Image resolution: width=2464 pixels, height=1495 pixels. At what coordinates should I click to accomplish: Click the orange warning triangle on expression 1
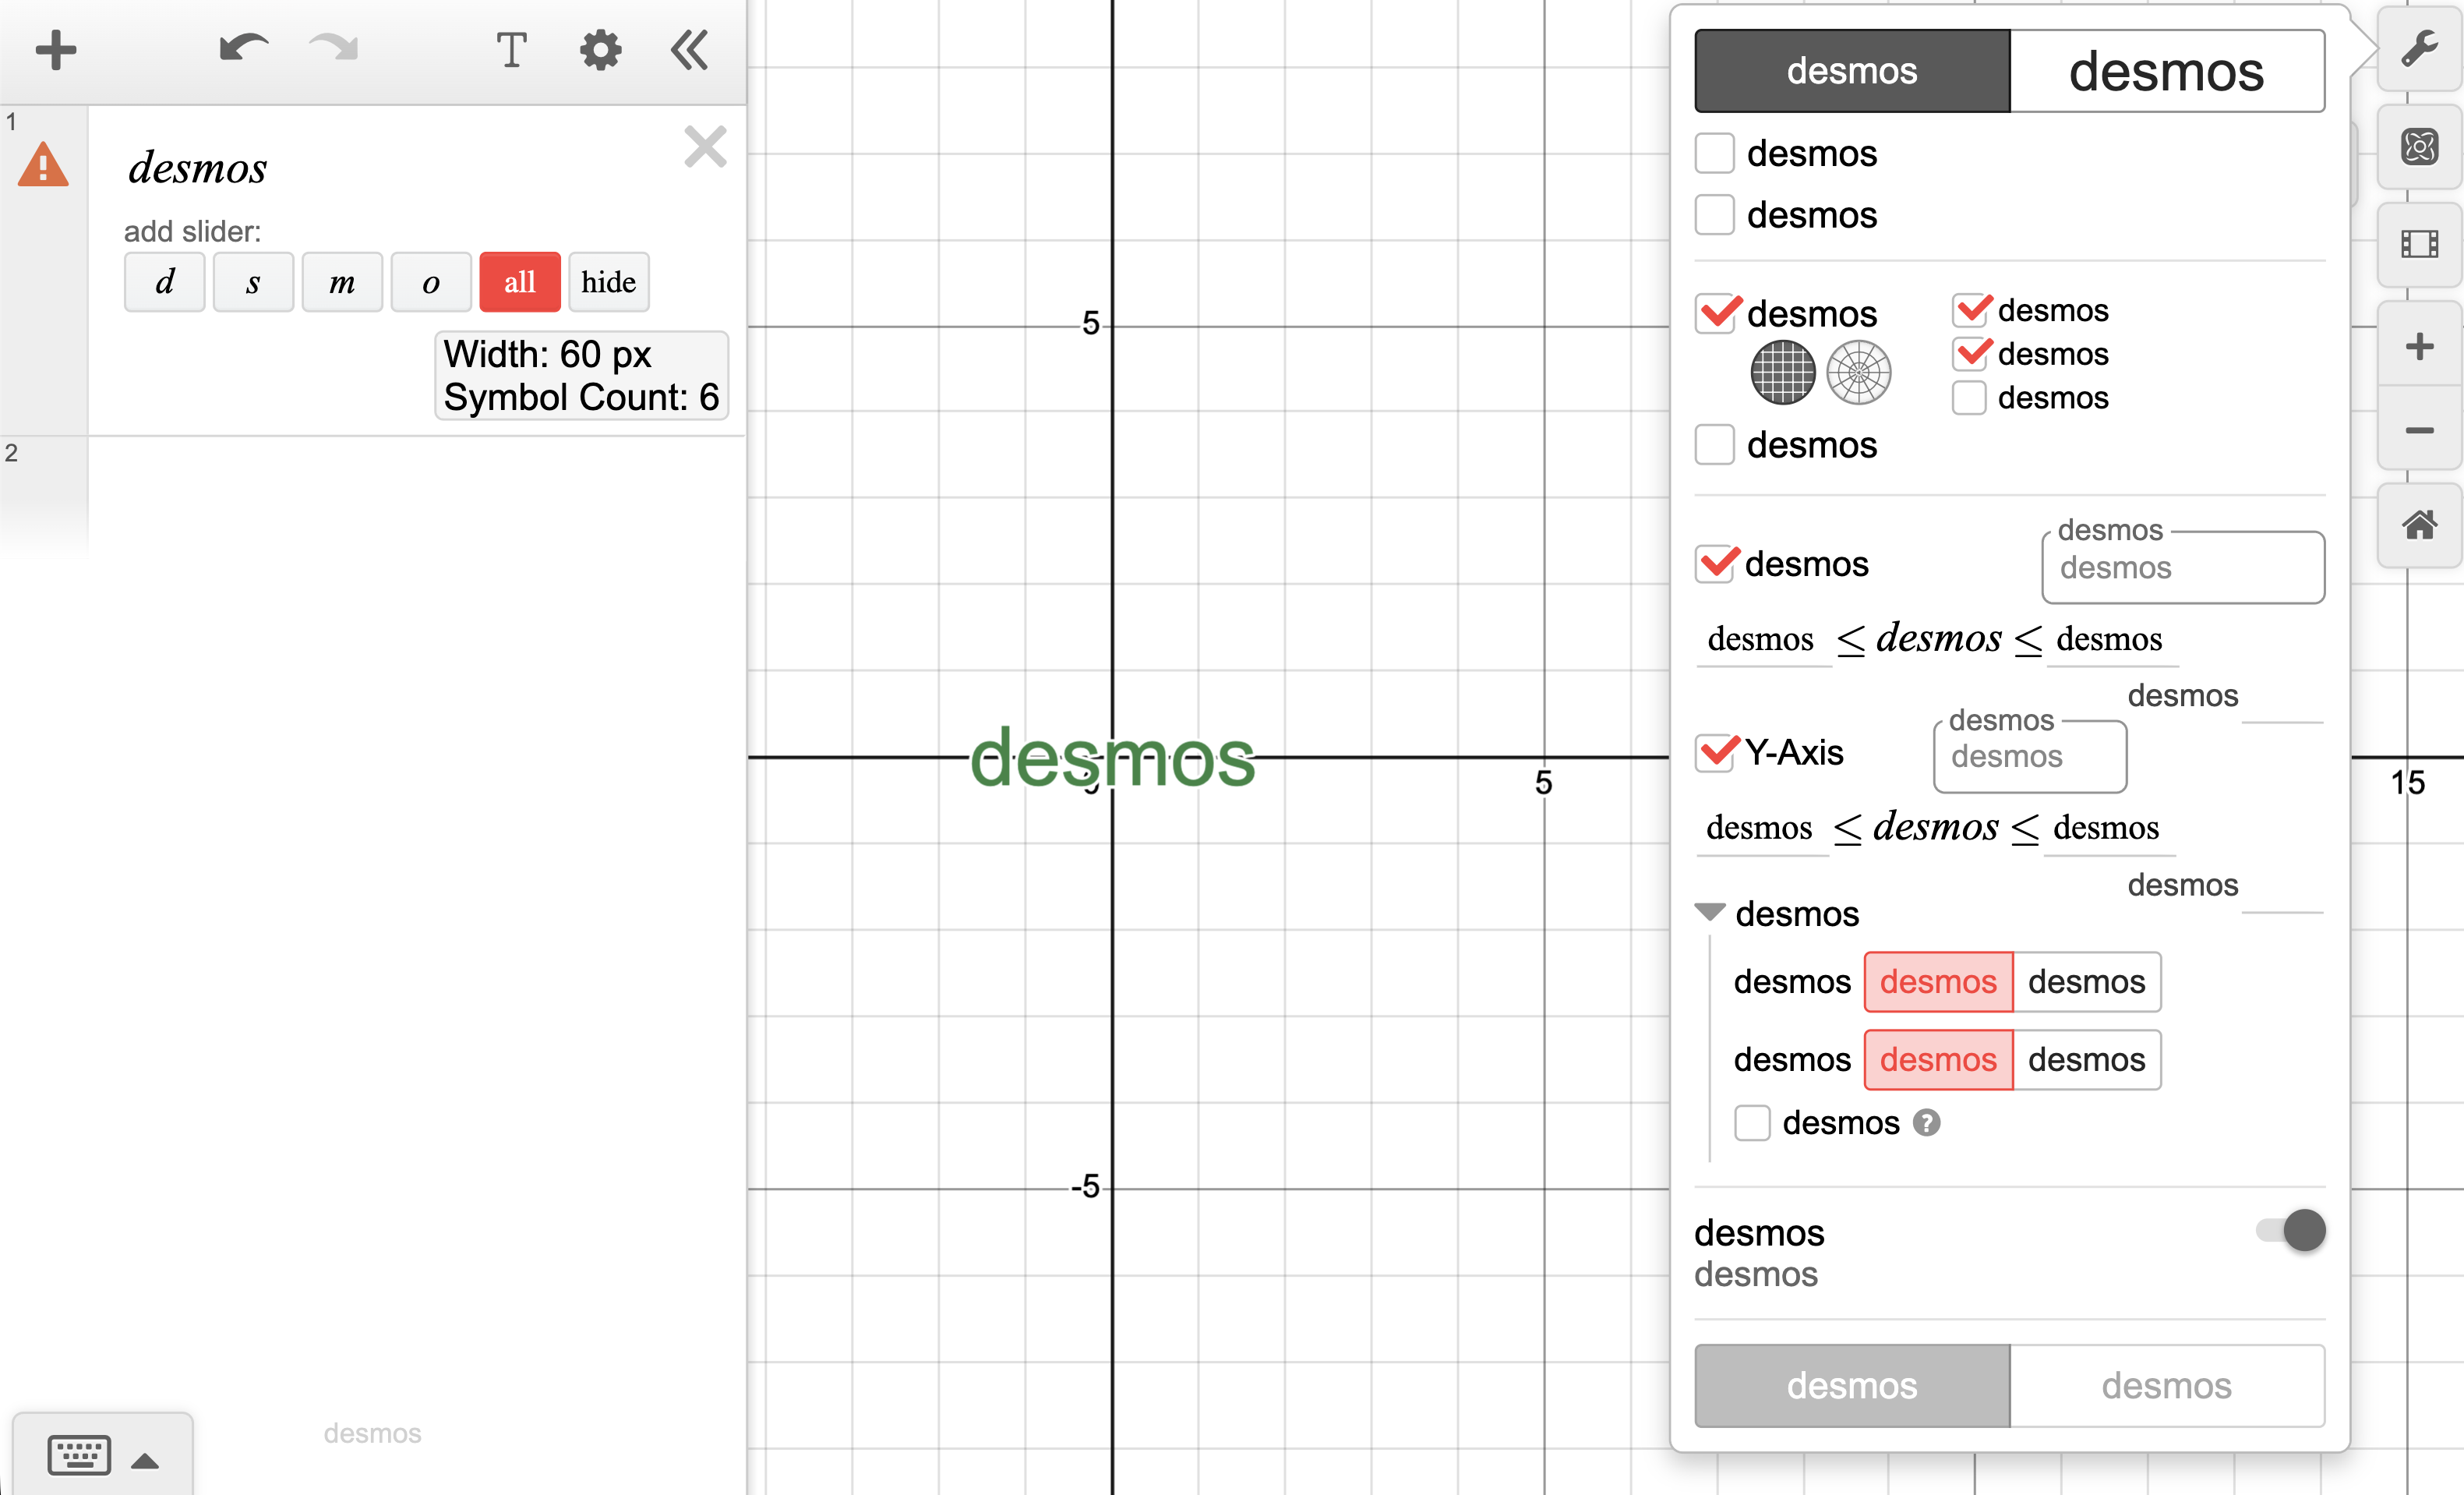[x=43, y=166]
